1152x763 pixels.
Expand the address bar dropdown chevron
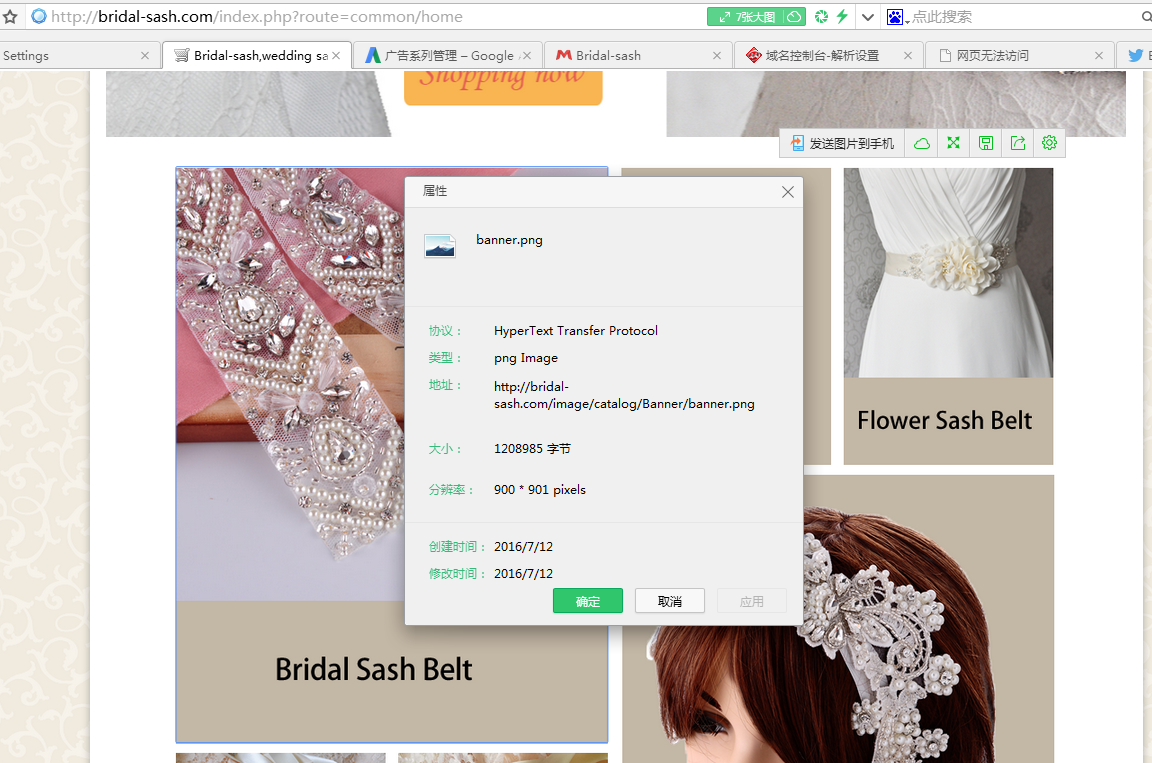(868, 17)
